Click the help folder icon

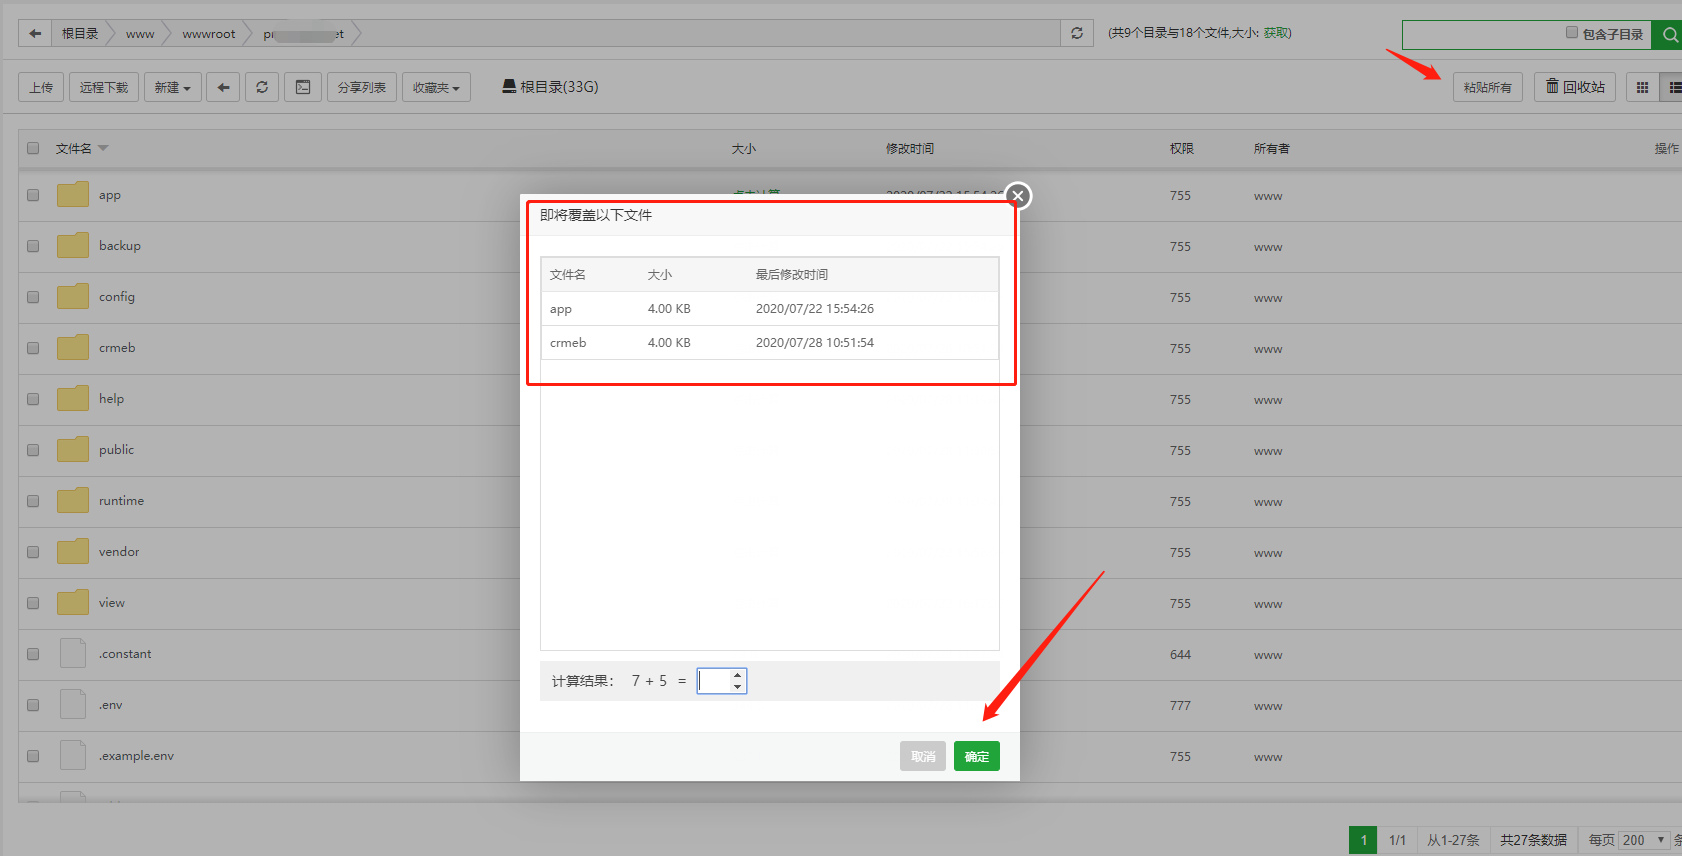[73, 399]
